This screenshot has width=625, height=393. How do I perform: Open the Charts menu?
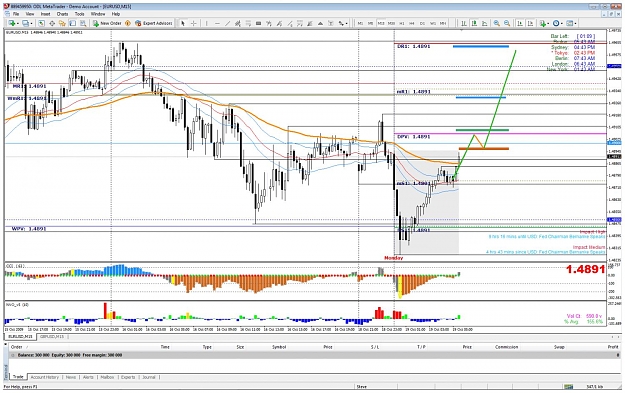63,14
